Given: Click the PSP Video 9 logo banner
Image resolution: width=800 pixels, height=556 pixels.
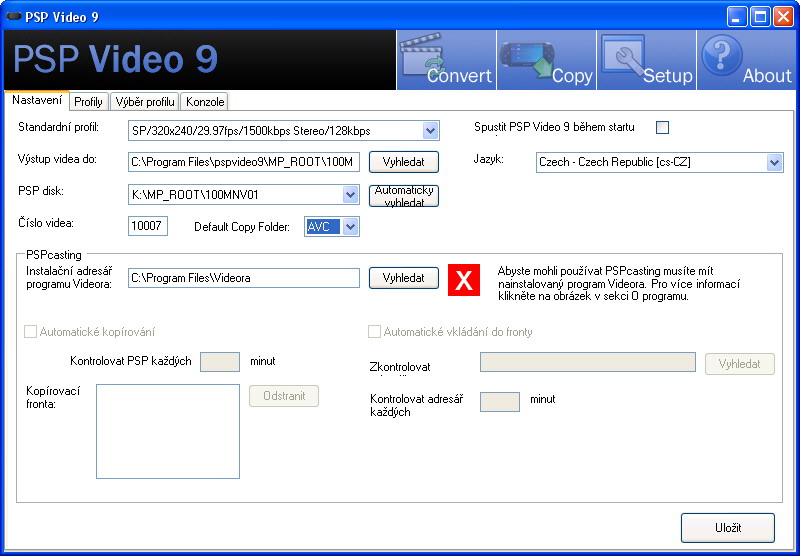Looking at the screenshot, I should pos(198,60).
